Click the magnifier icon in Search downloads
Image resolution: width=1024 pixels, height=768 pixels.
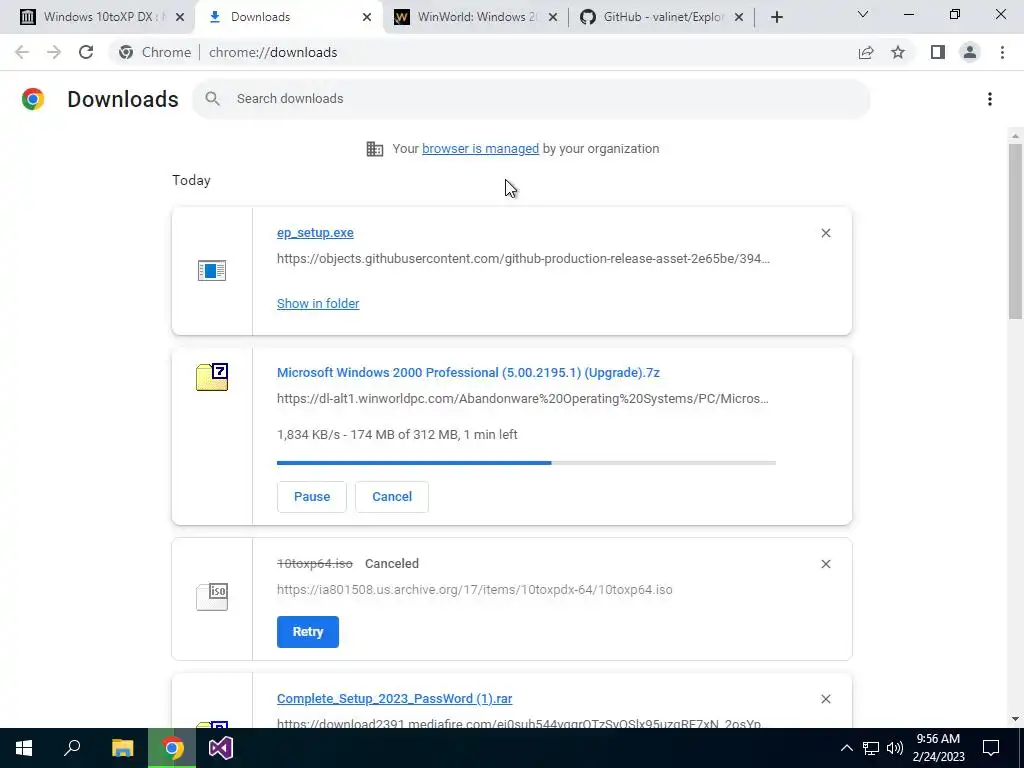(212, 99)
